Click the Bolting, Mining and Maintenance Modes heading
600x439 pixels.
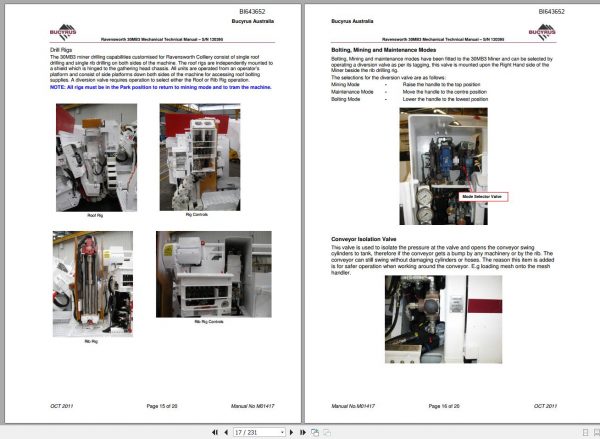pyautogui.click(x=383, y=50)
